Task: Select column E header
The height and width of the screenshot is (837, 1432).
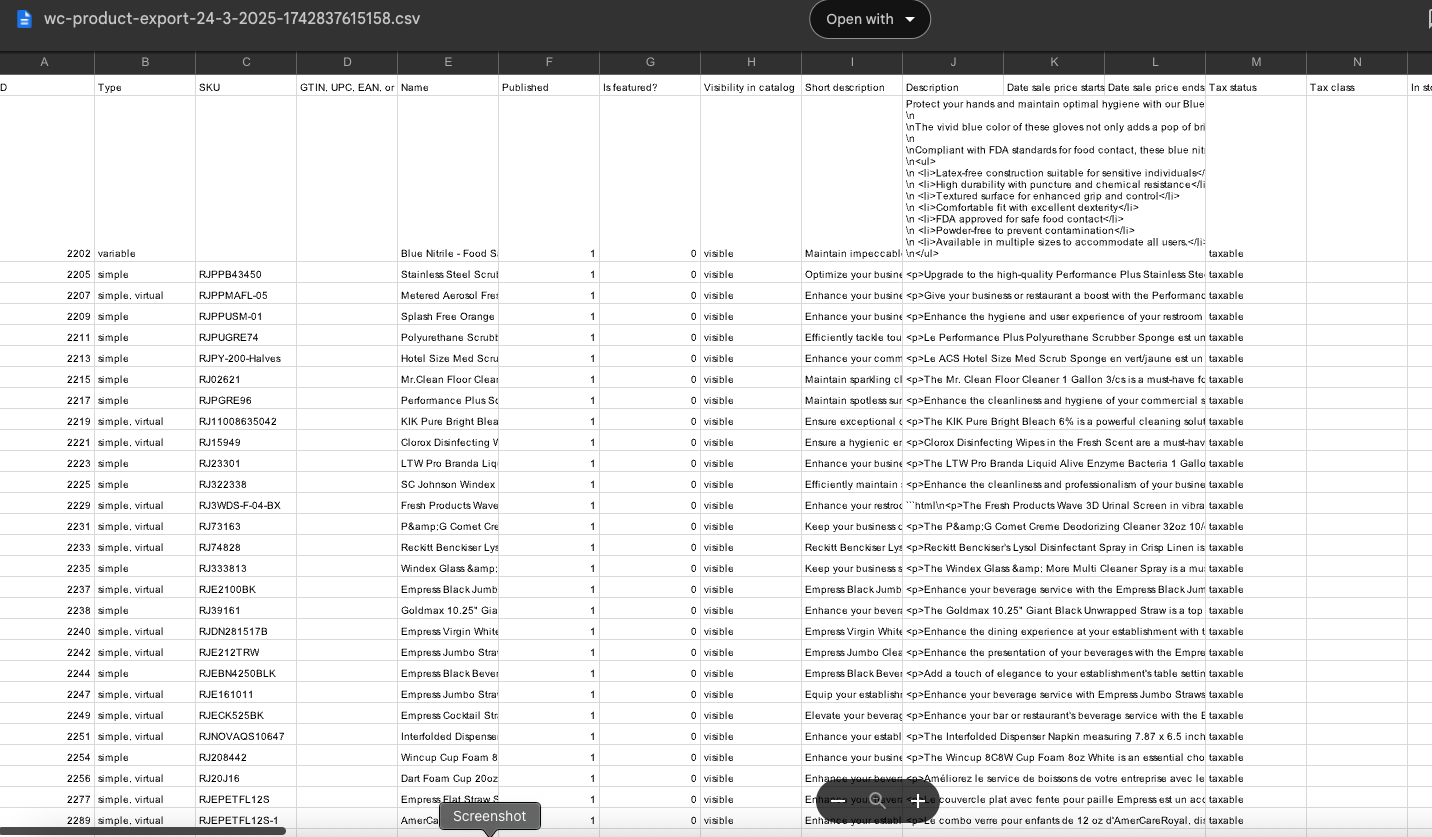Action: pyautogui.click(x=448, y=62)
